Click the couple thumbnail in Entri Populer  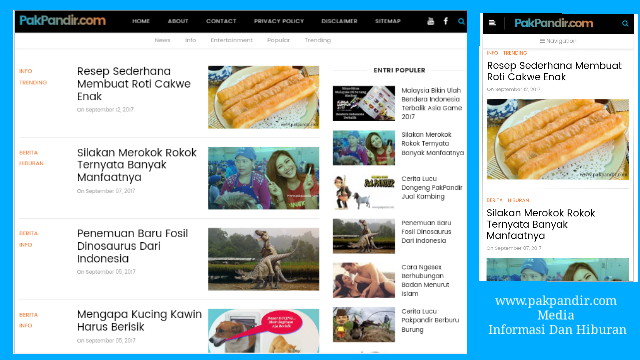pyautogui.click(x=364, y=280)
